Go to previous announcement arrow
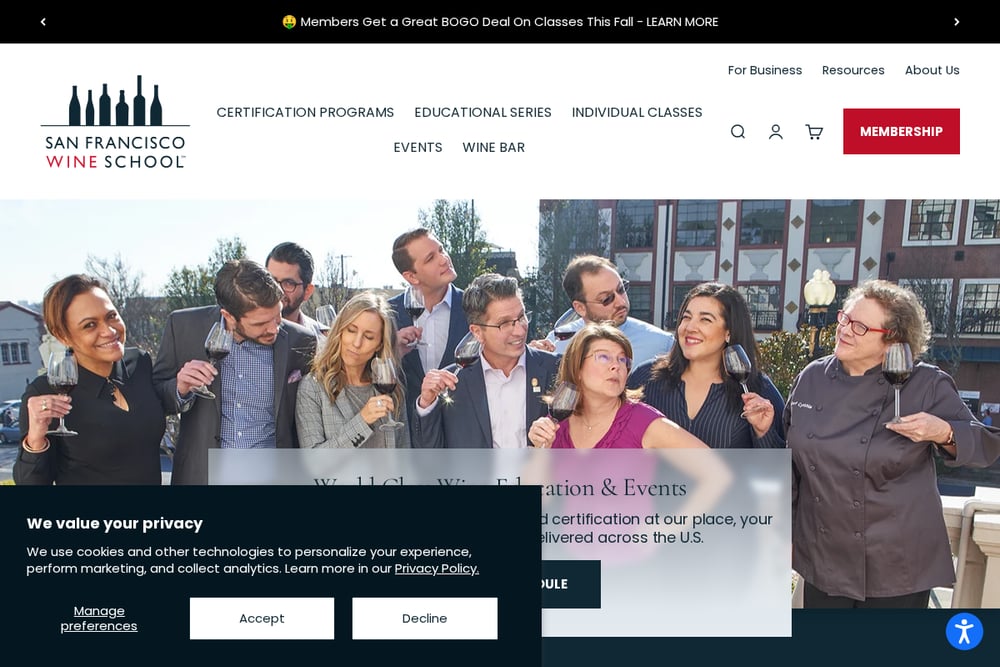 43,22
